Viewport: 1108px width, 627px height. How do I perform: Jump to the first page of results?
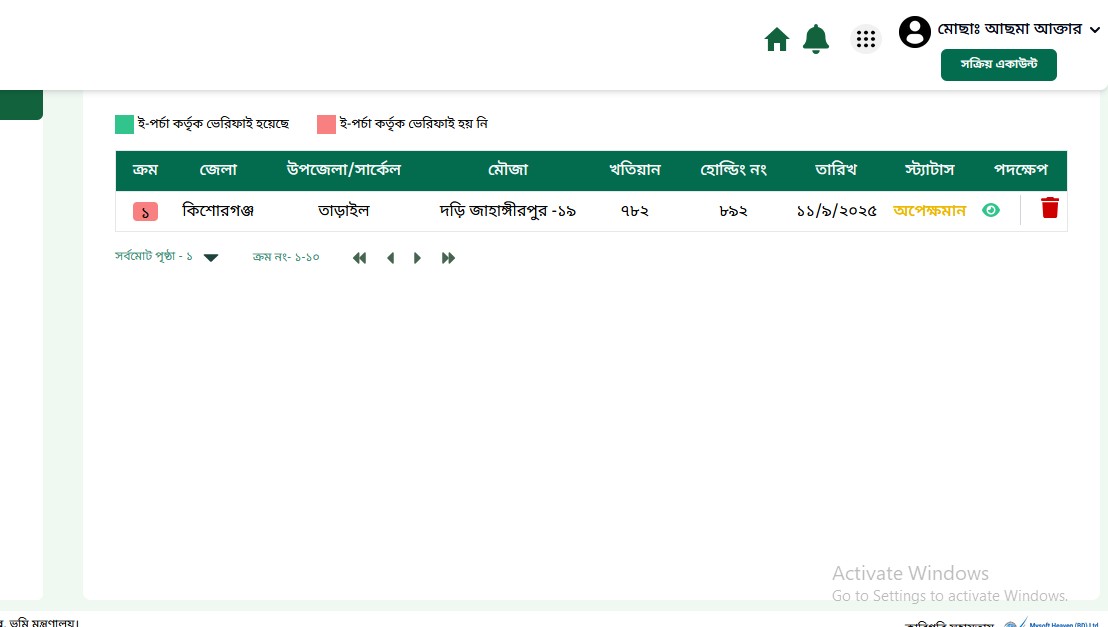click(360, 258)
